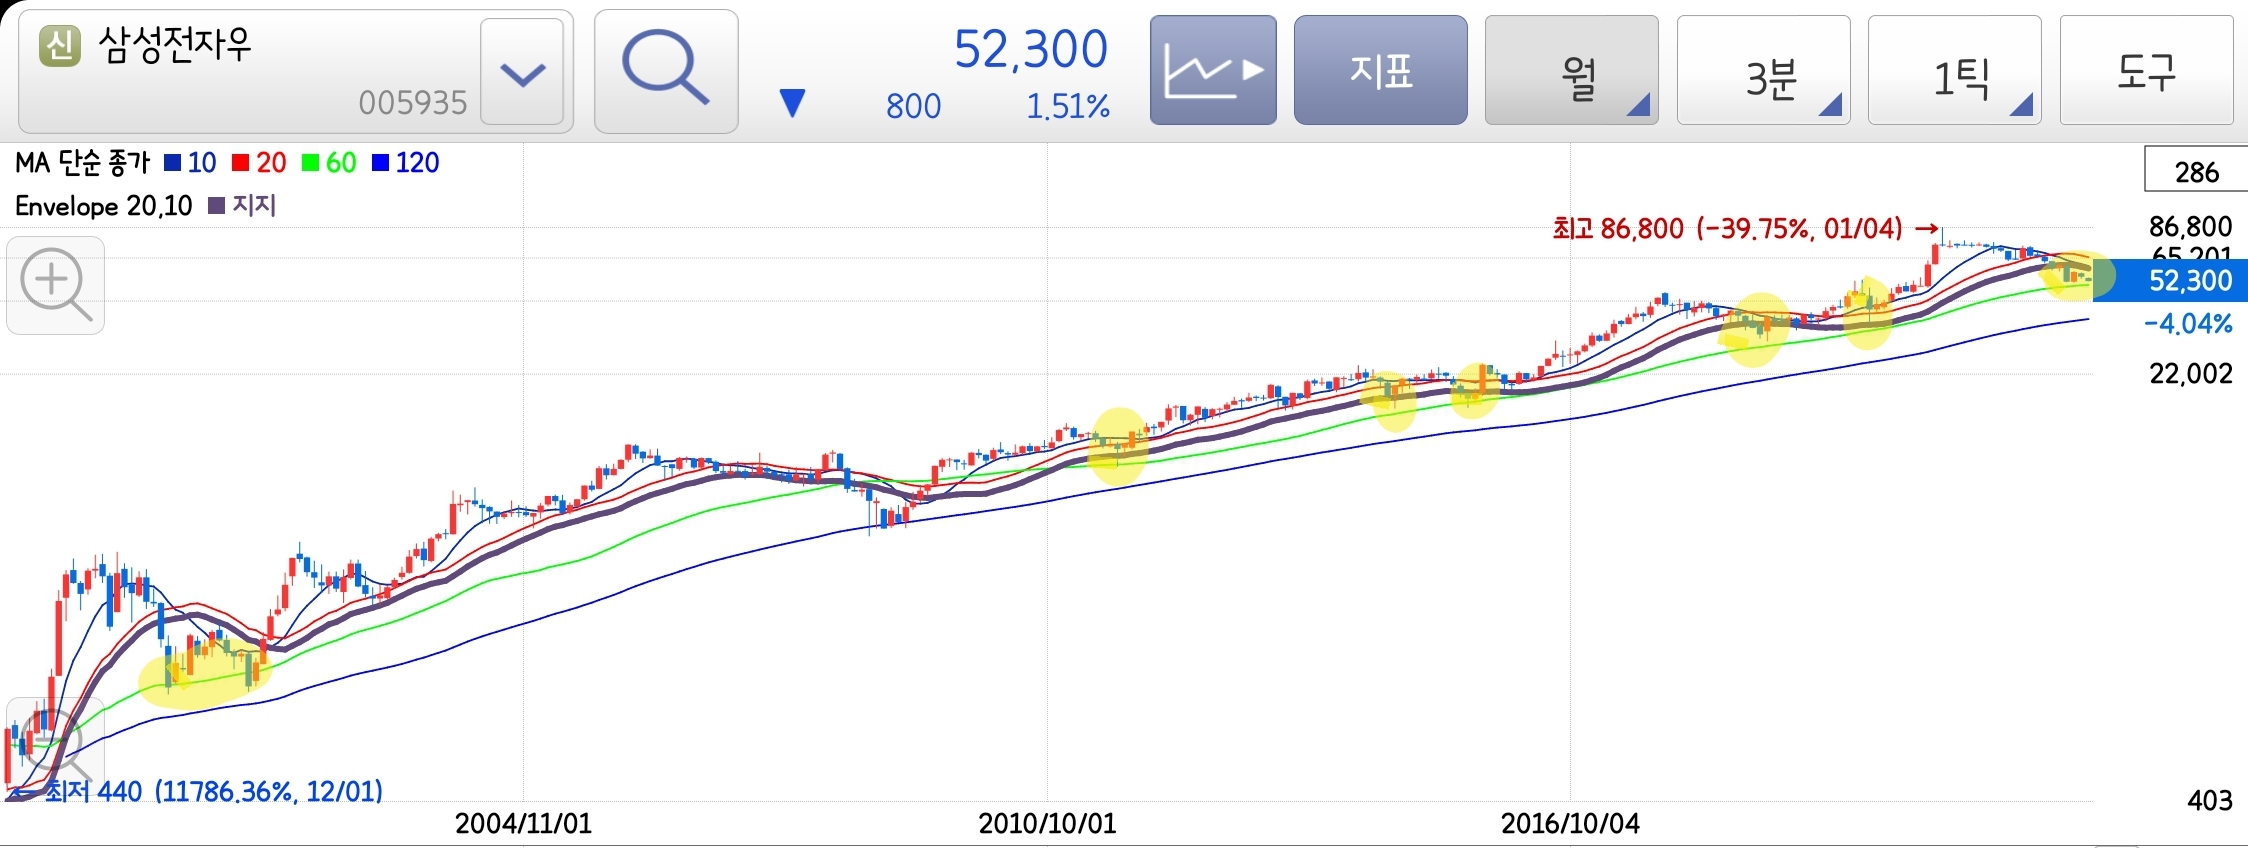Expand the stock selector dropdown chevron

click(x=522, y=72)
